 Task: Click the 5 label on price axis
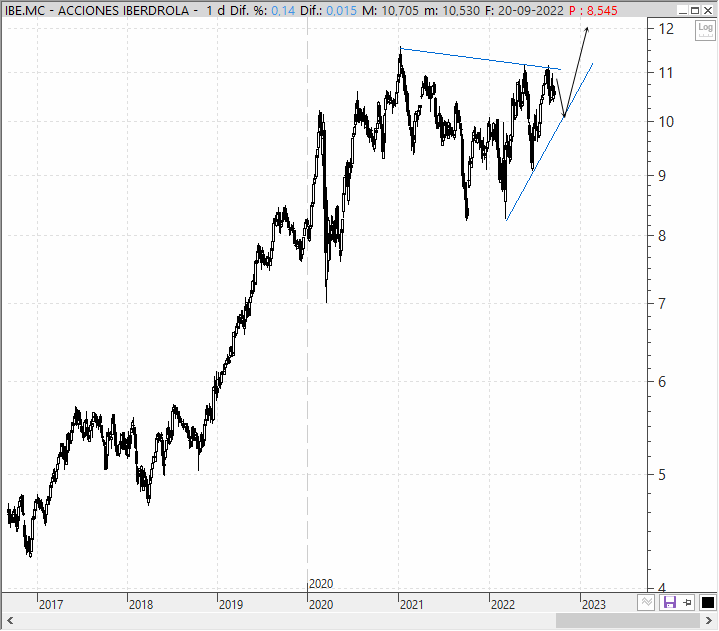tap(662, 475)
